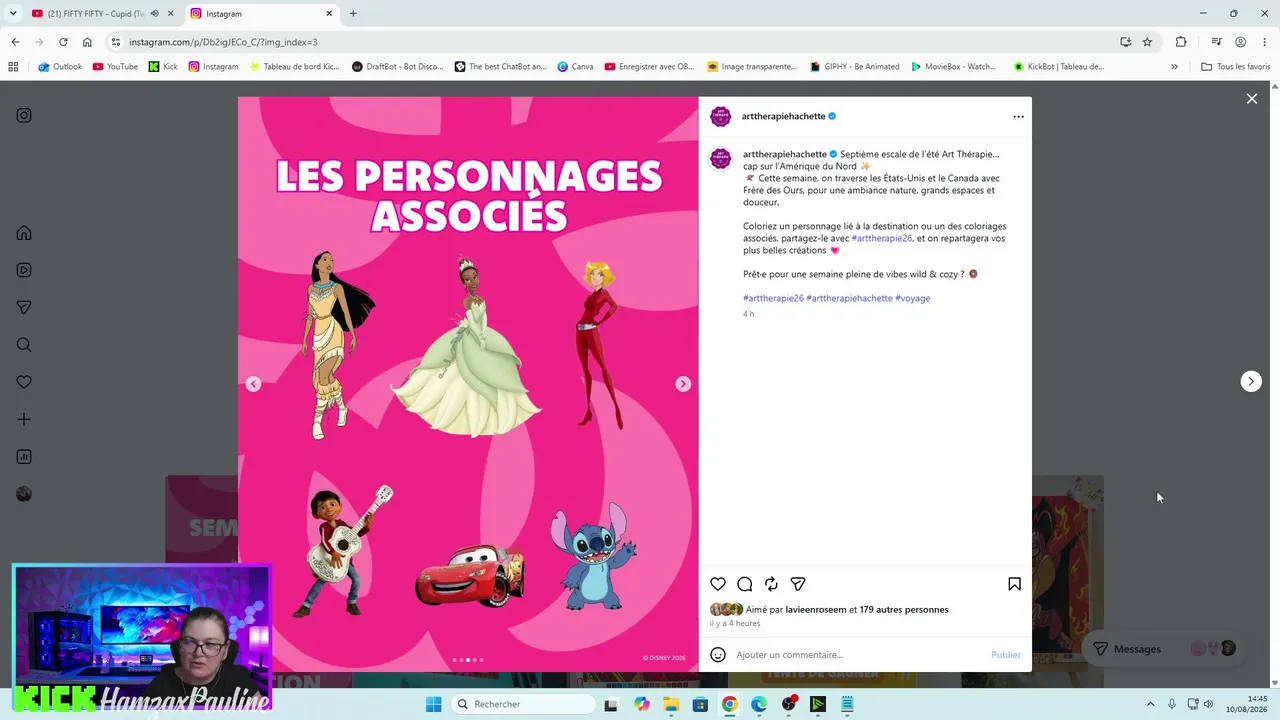The height and width of the screenshot is (720, 1280).
Task: Open File Explorer from the taskbar
Action: [x=671, y=704]
